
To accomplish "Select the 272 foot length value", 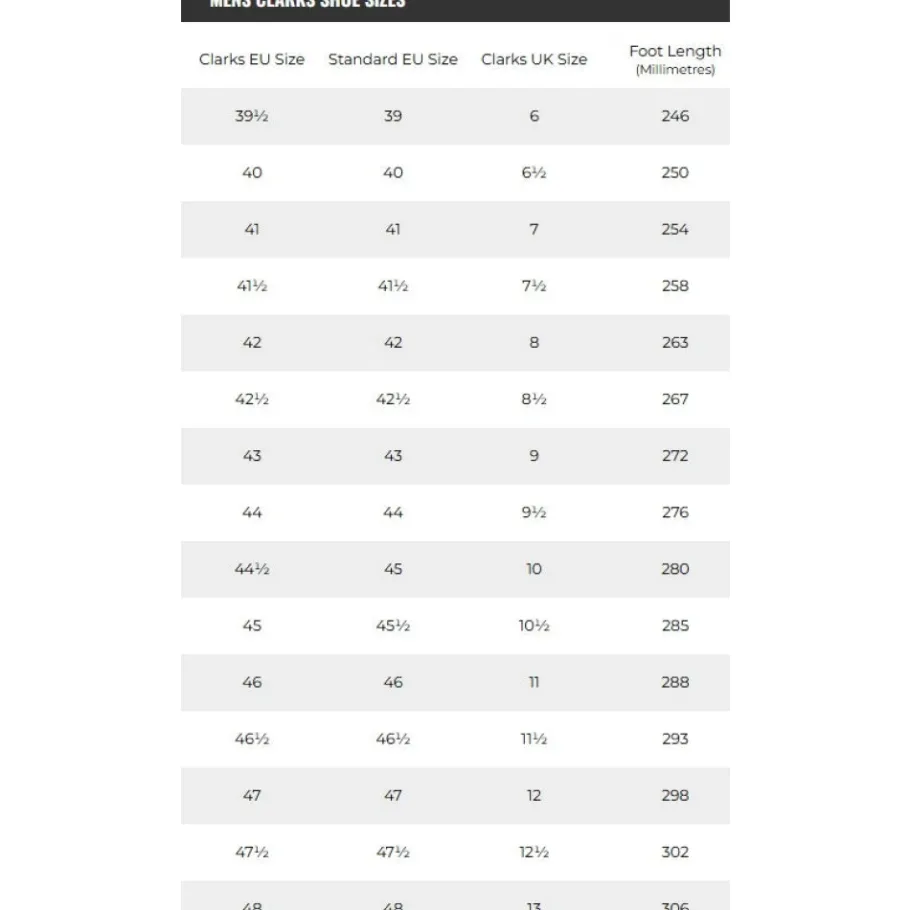I will click(x=675, y=456).
